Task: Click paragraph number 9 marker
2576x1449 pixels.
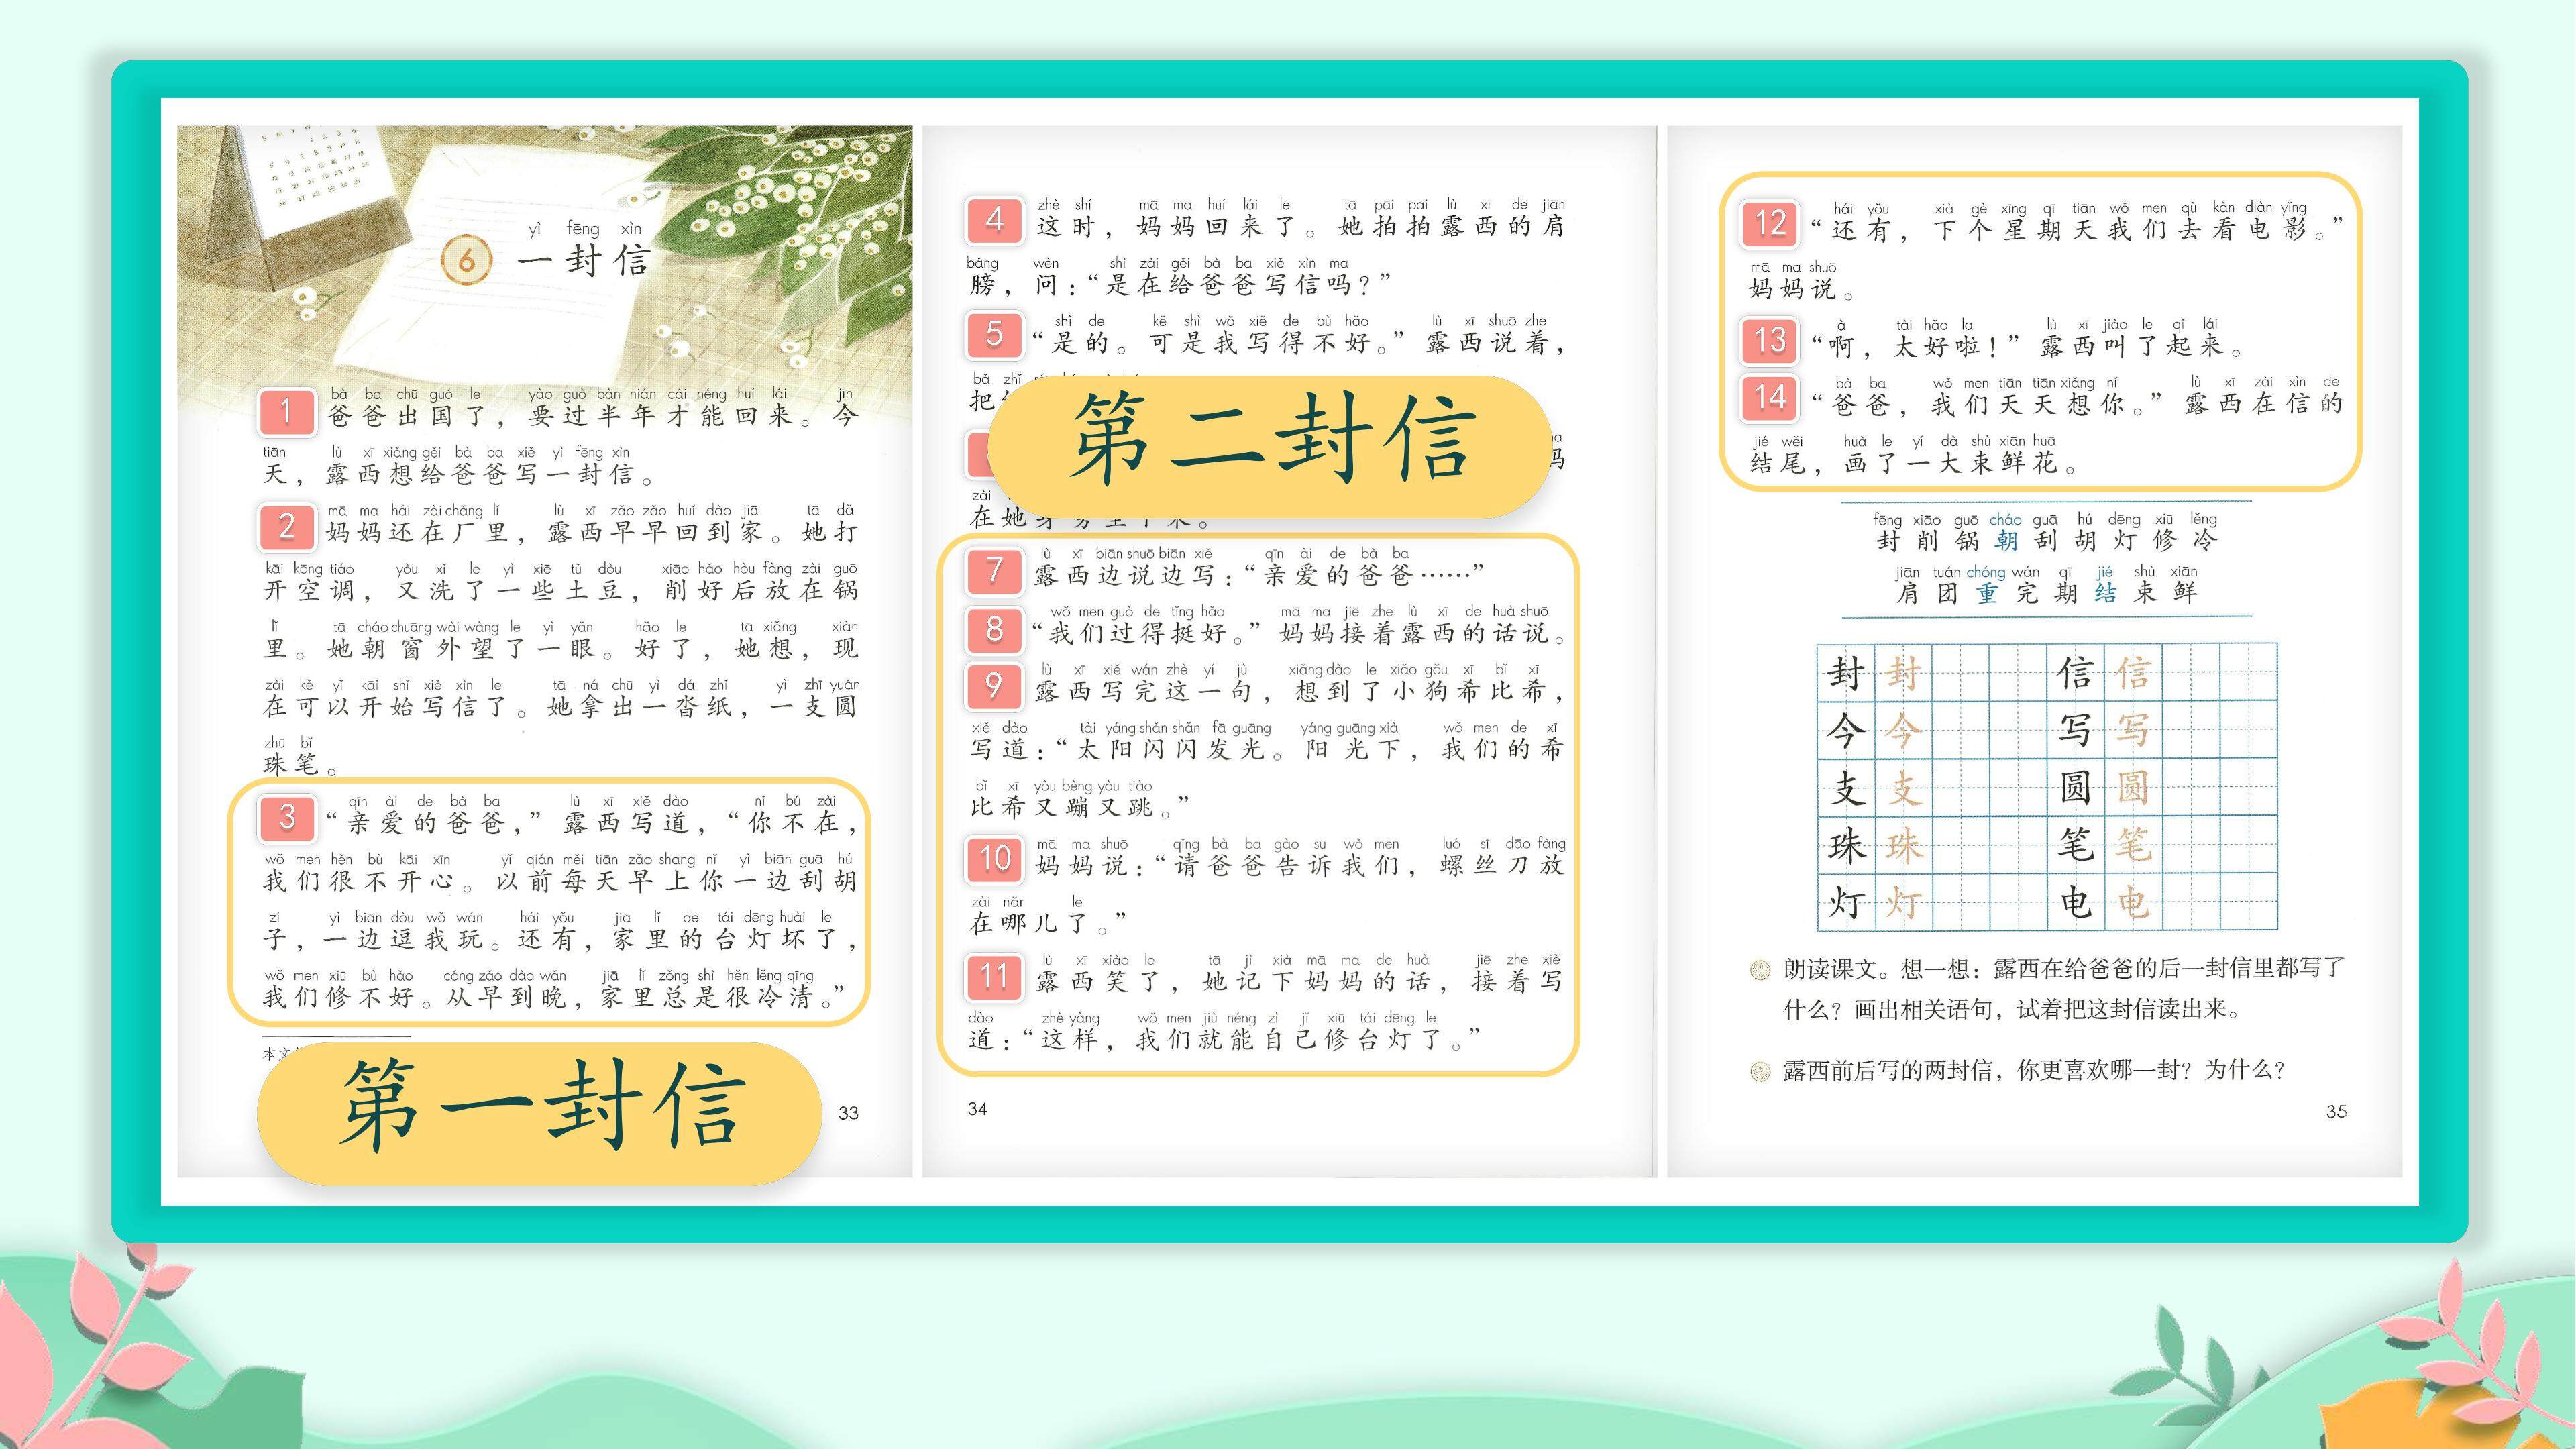Action: (994, 686)
